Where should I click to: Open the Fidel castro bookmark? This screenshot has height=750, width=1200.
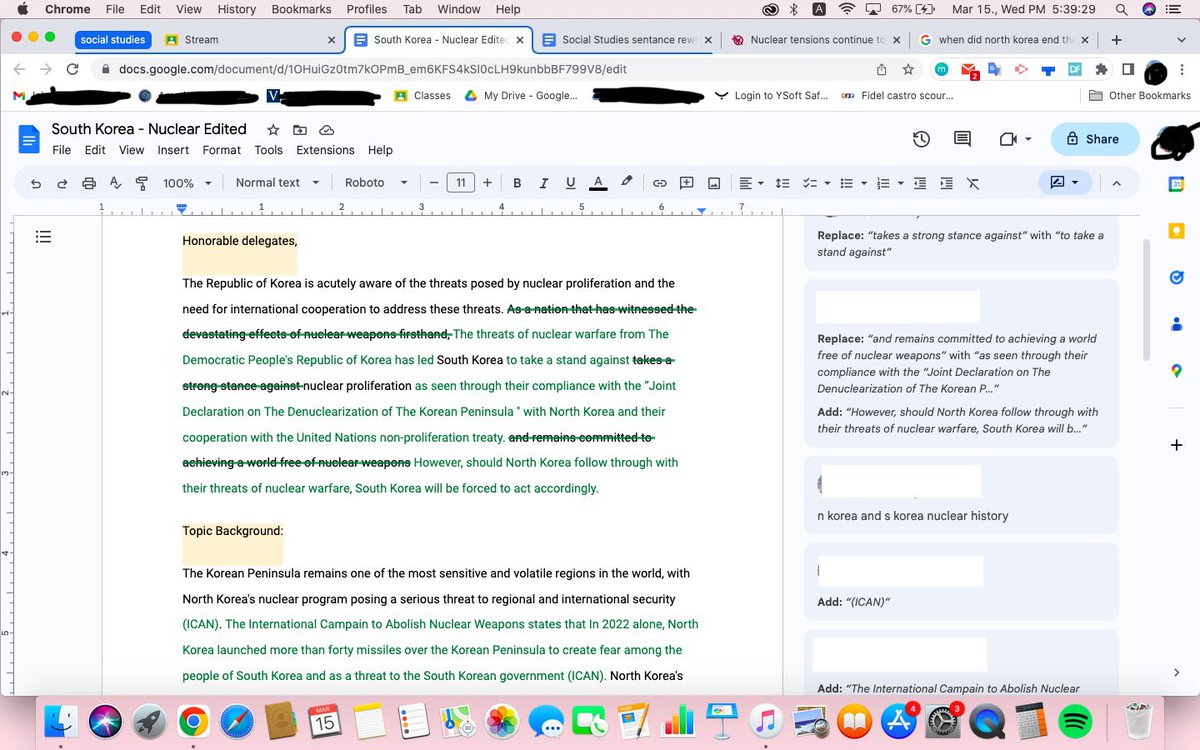click(897, 96)
